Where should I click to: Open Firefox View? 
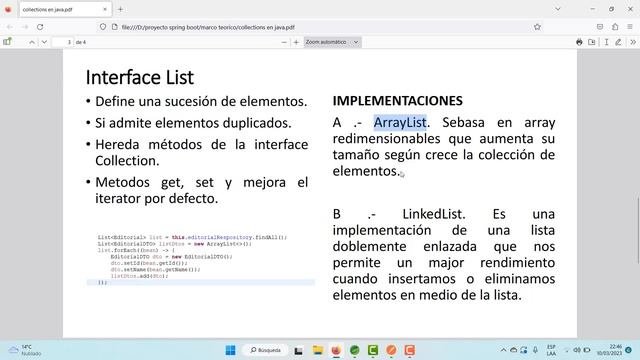pos(8,9)
